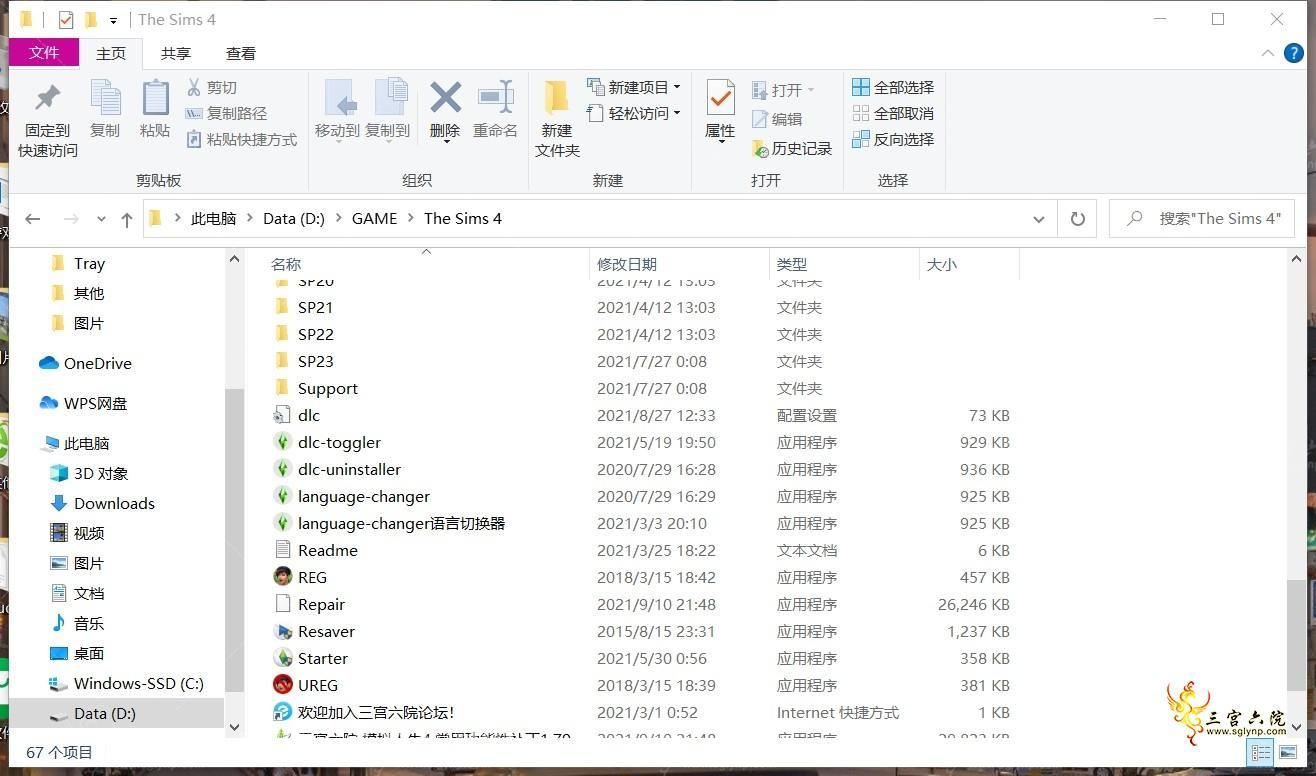The height and width of the screenshot is (776, 1316).
Task: Click Cut (剪切) in clipboard group
Action: click(x=212, y=88)
